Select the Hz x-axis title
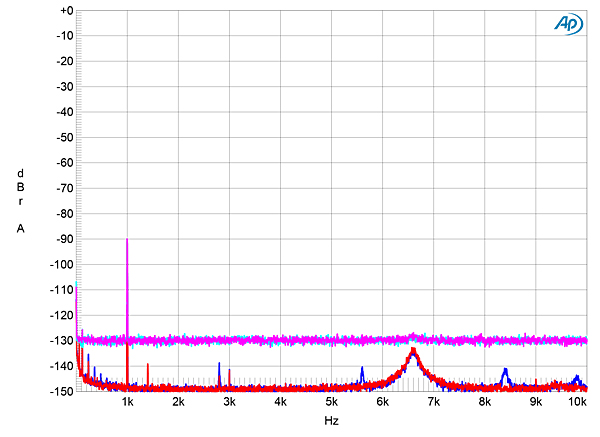The image size is (600, 437). pyautogui.click(x=331, y=422)
